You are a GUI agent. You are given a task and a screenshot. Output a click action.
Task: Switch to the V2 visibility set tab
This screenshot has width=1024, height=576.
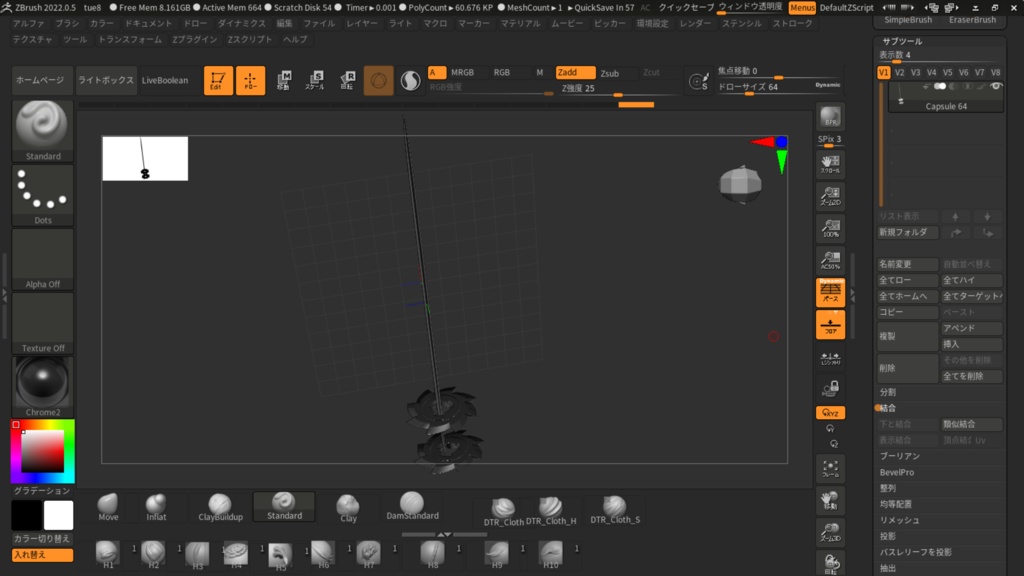click(x=899, y=72)
